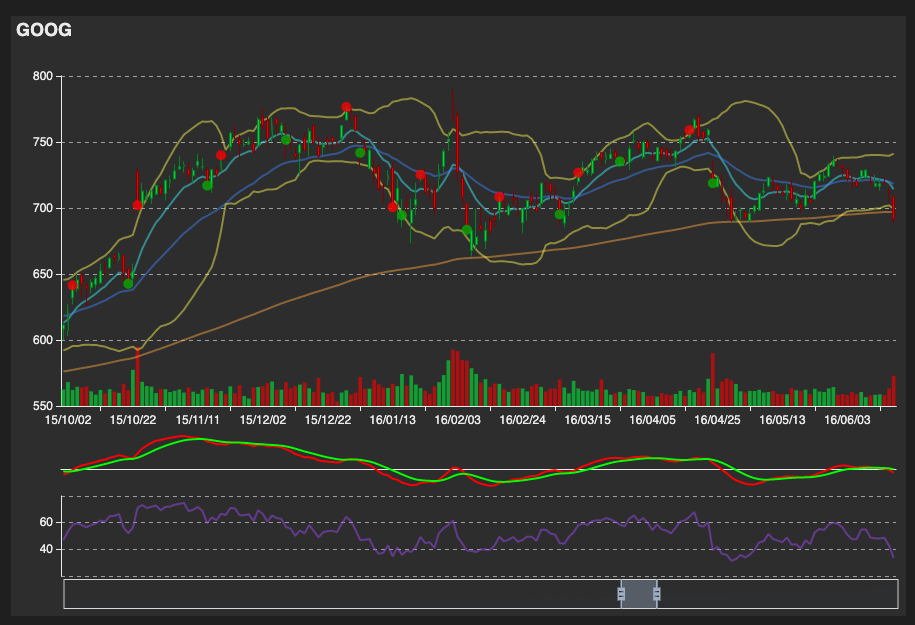
Task: Select the green buy marker in the 16/02/03 dip
Action: coord(467,229)
